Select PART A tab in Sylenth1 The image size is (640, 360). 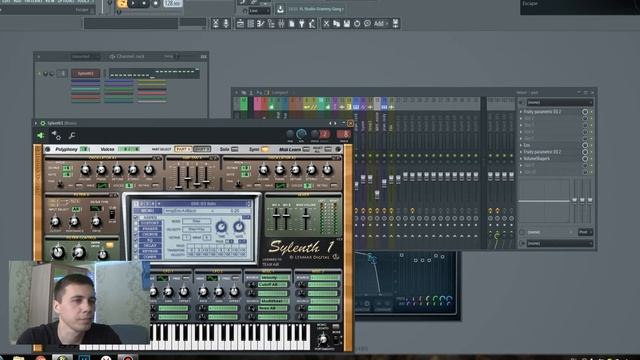click(183, 149)
